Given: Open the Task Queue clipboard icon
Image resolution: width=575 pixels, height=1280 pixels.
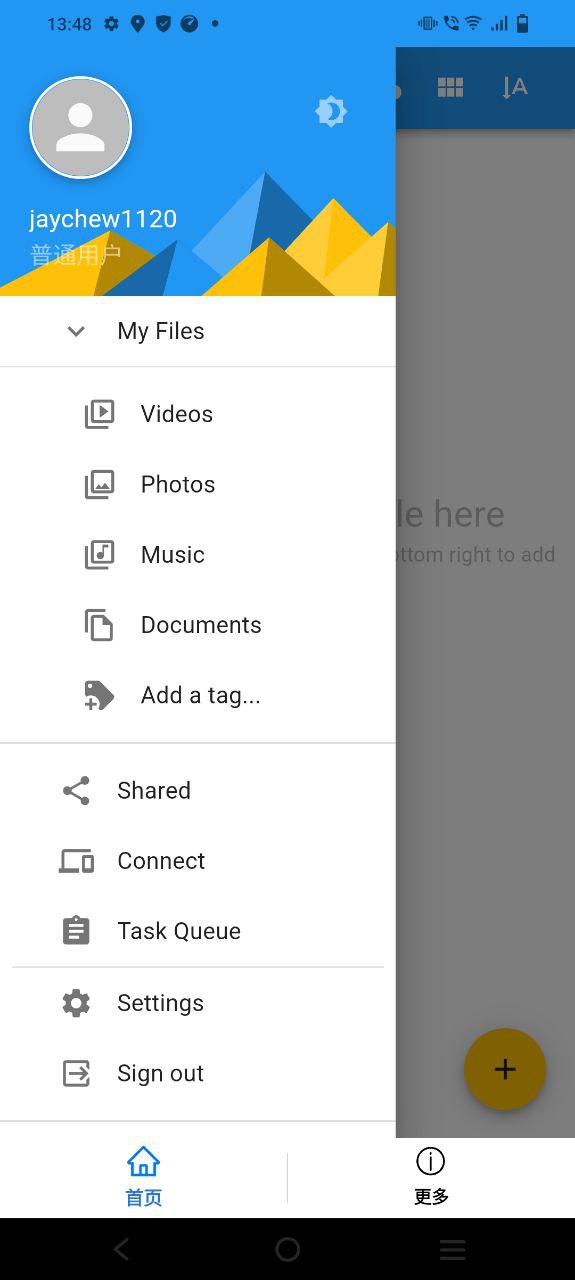Looking at the screenshot, I should [x=76, y=931].
